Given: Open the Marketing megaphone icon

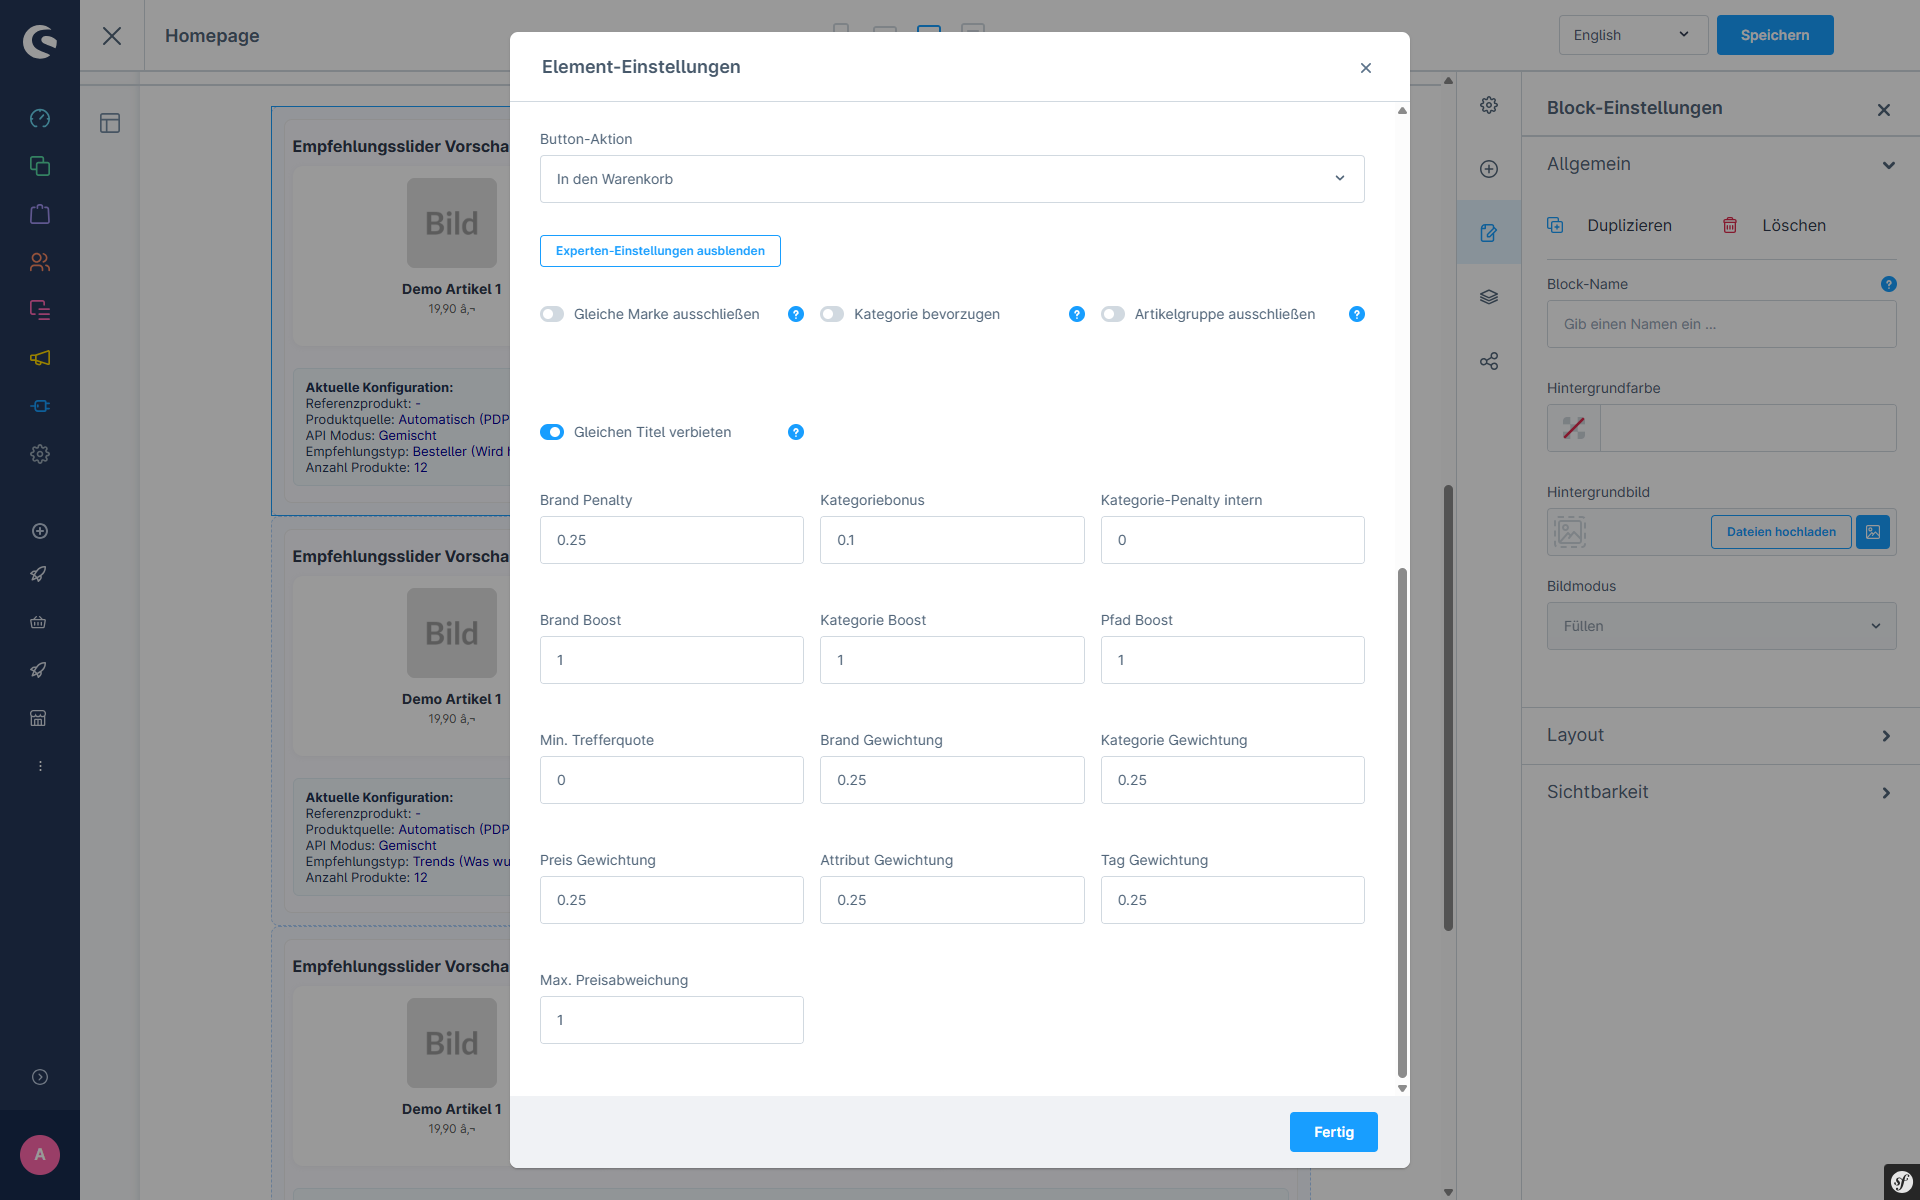Looking at the screenshot, I should 40,358.
